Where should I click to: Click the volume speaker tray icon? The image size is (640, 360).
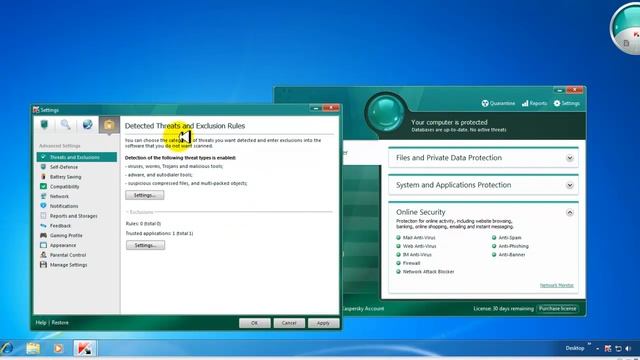pyautogui.click(x=629, y=348)
